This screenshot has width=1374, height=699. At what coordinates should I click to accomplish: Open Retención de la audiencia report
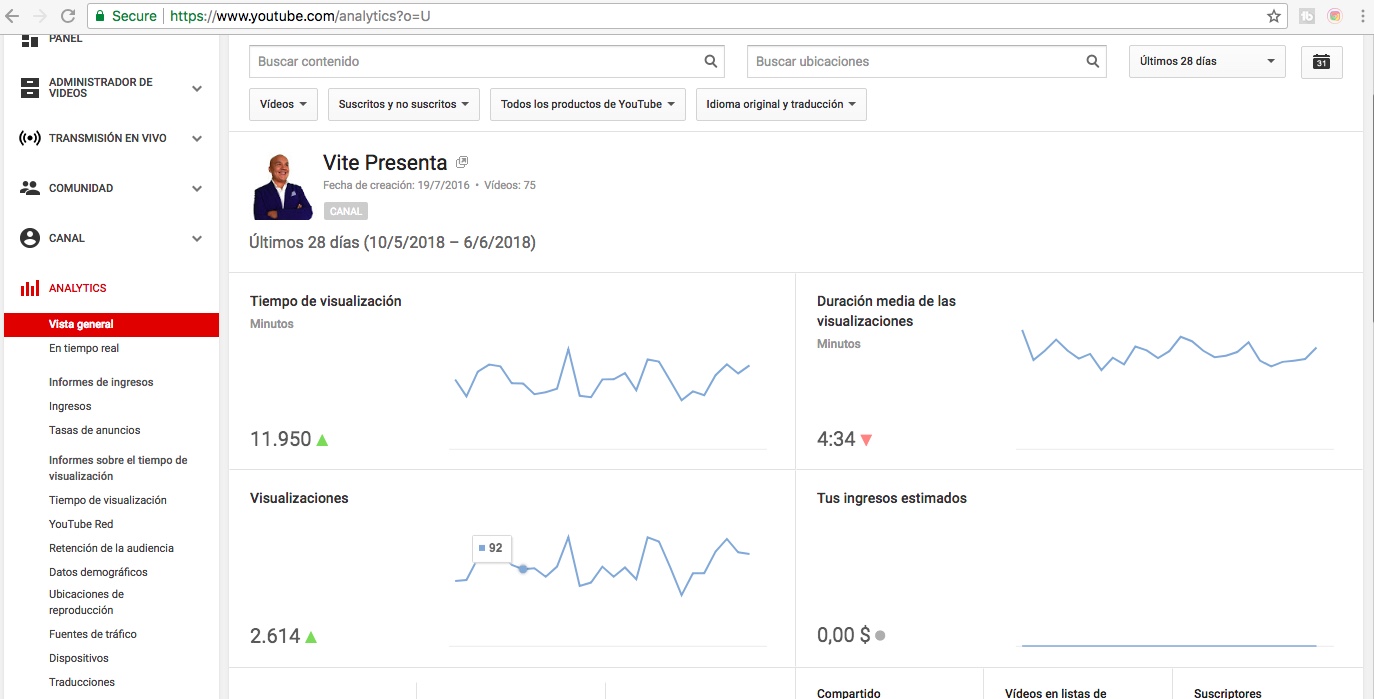[111, 548]
